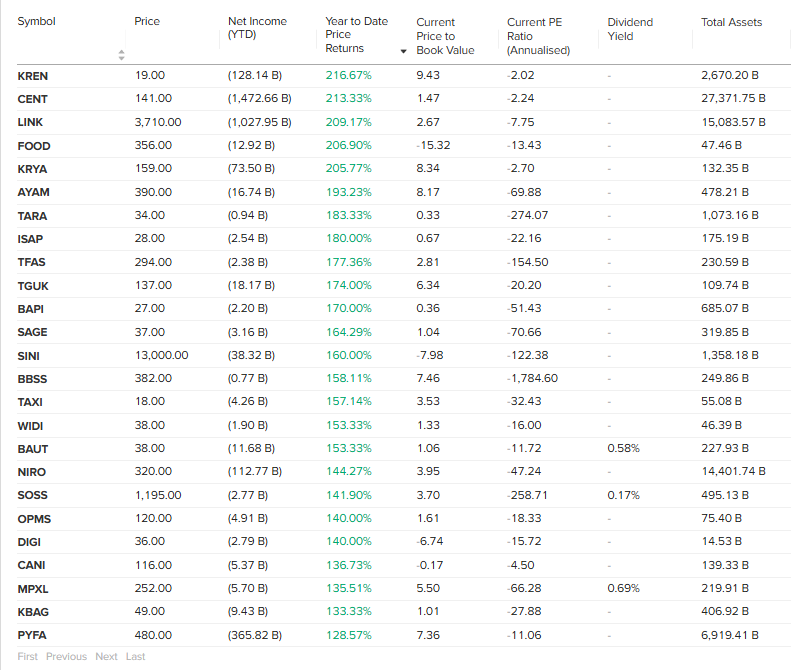Click the Previous page link
The image size is (802, 670).
[x=66, y=656]
